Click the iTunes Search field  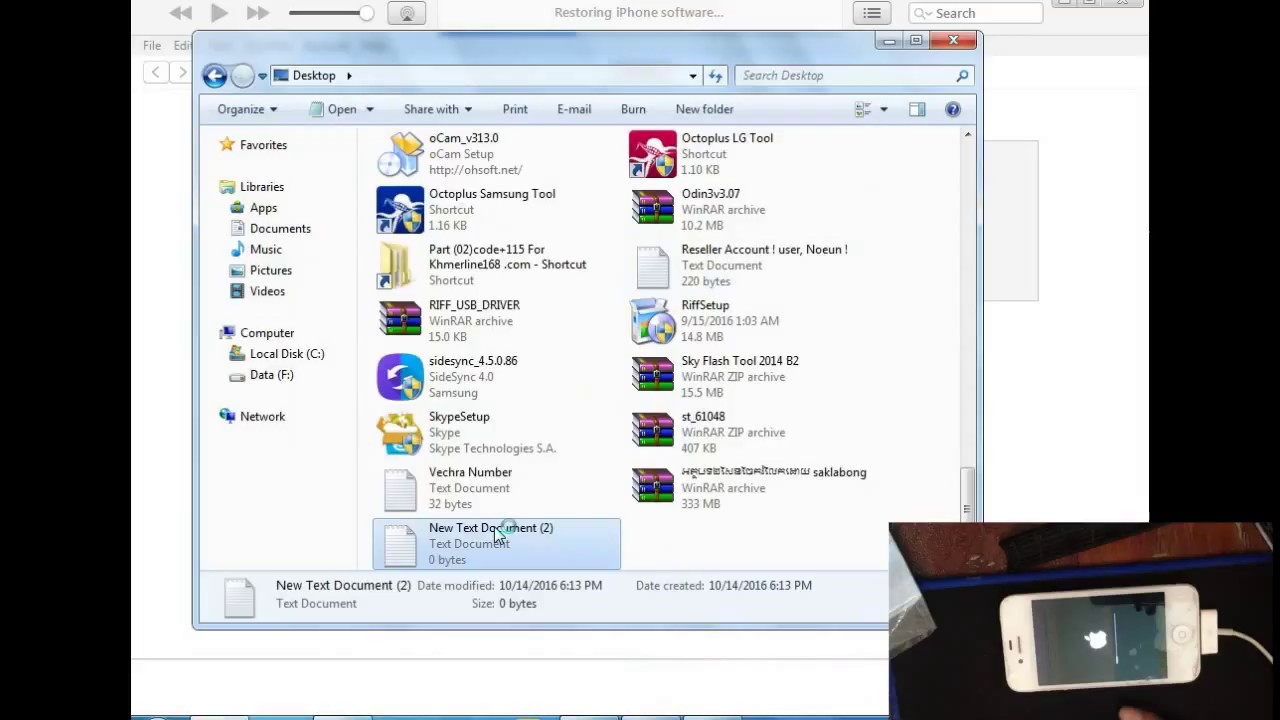pyautogui.click(x=976, y=13)
